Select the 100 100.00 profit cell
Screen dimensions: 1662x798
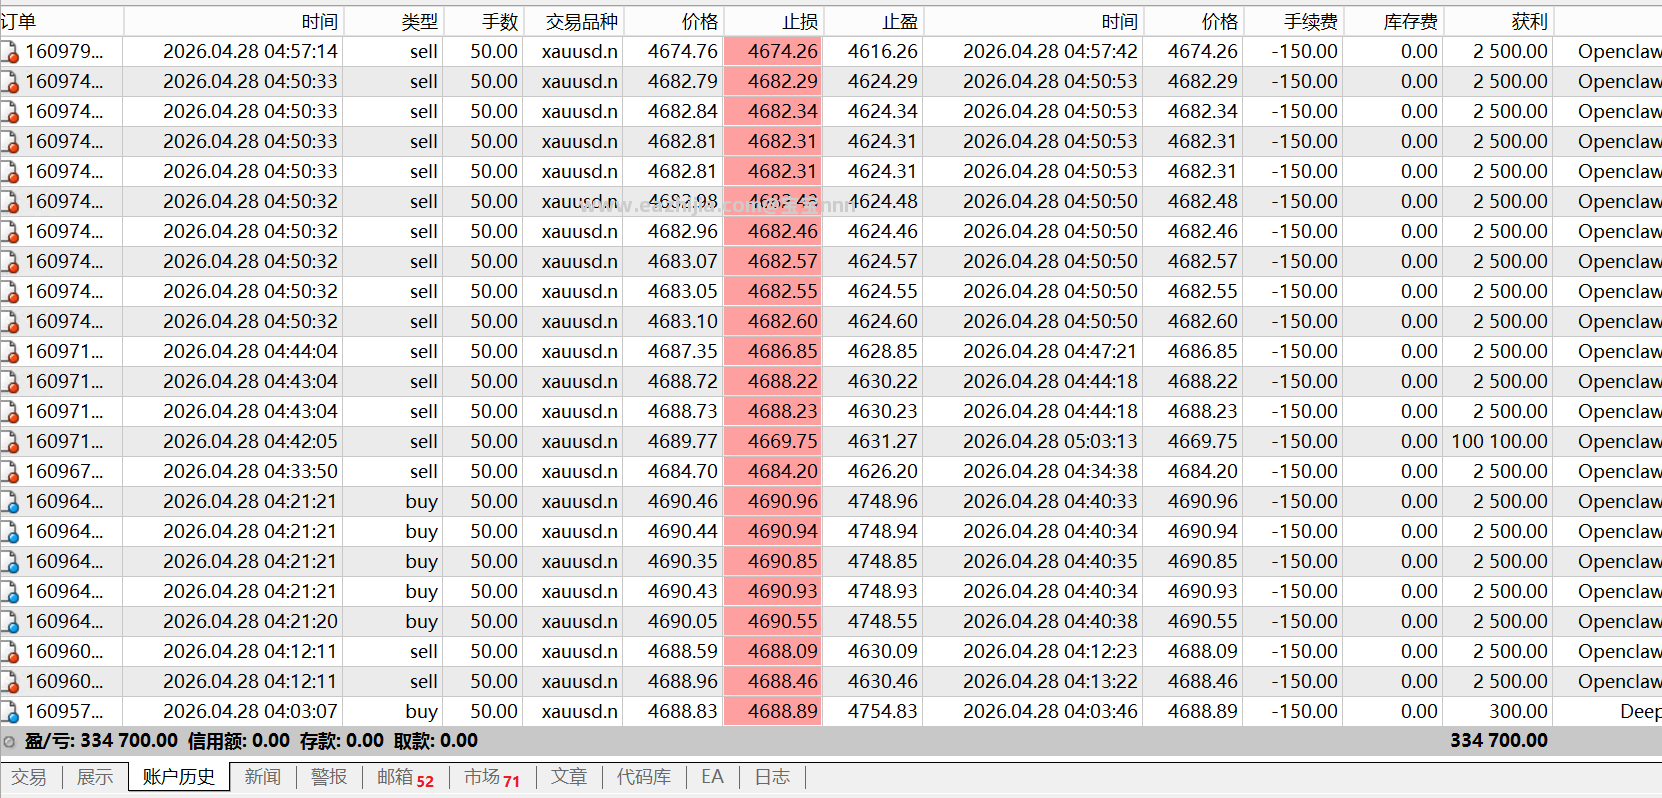(1498, 441)
